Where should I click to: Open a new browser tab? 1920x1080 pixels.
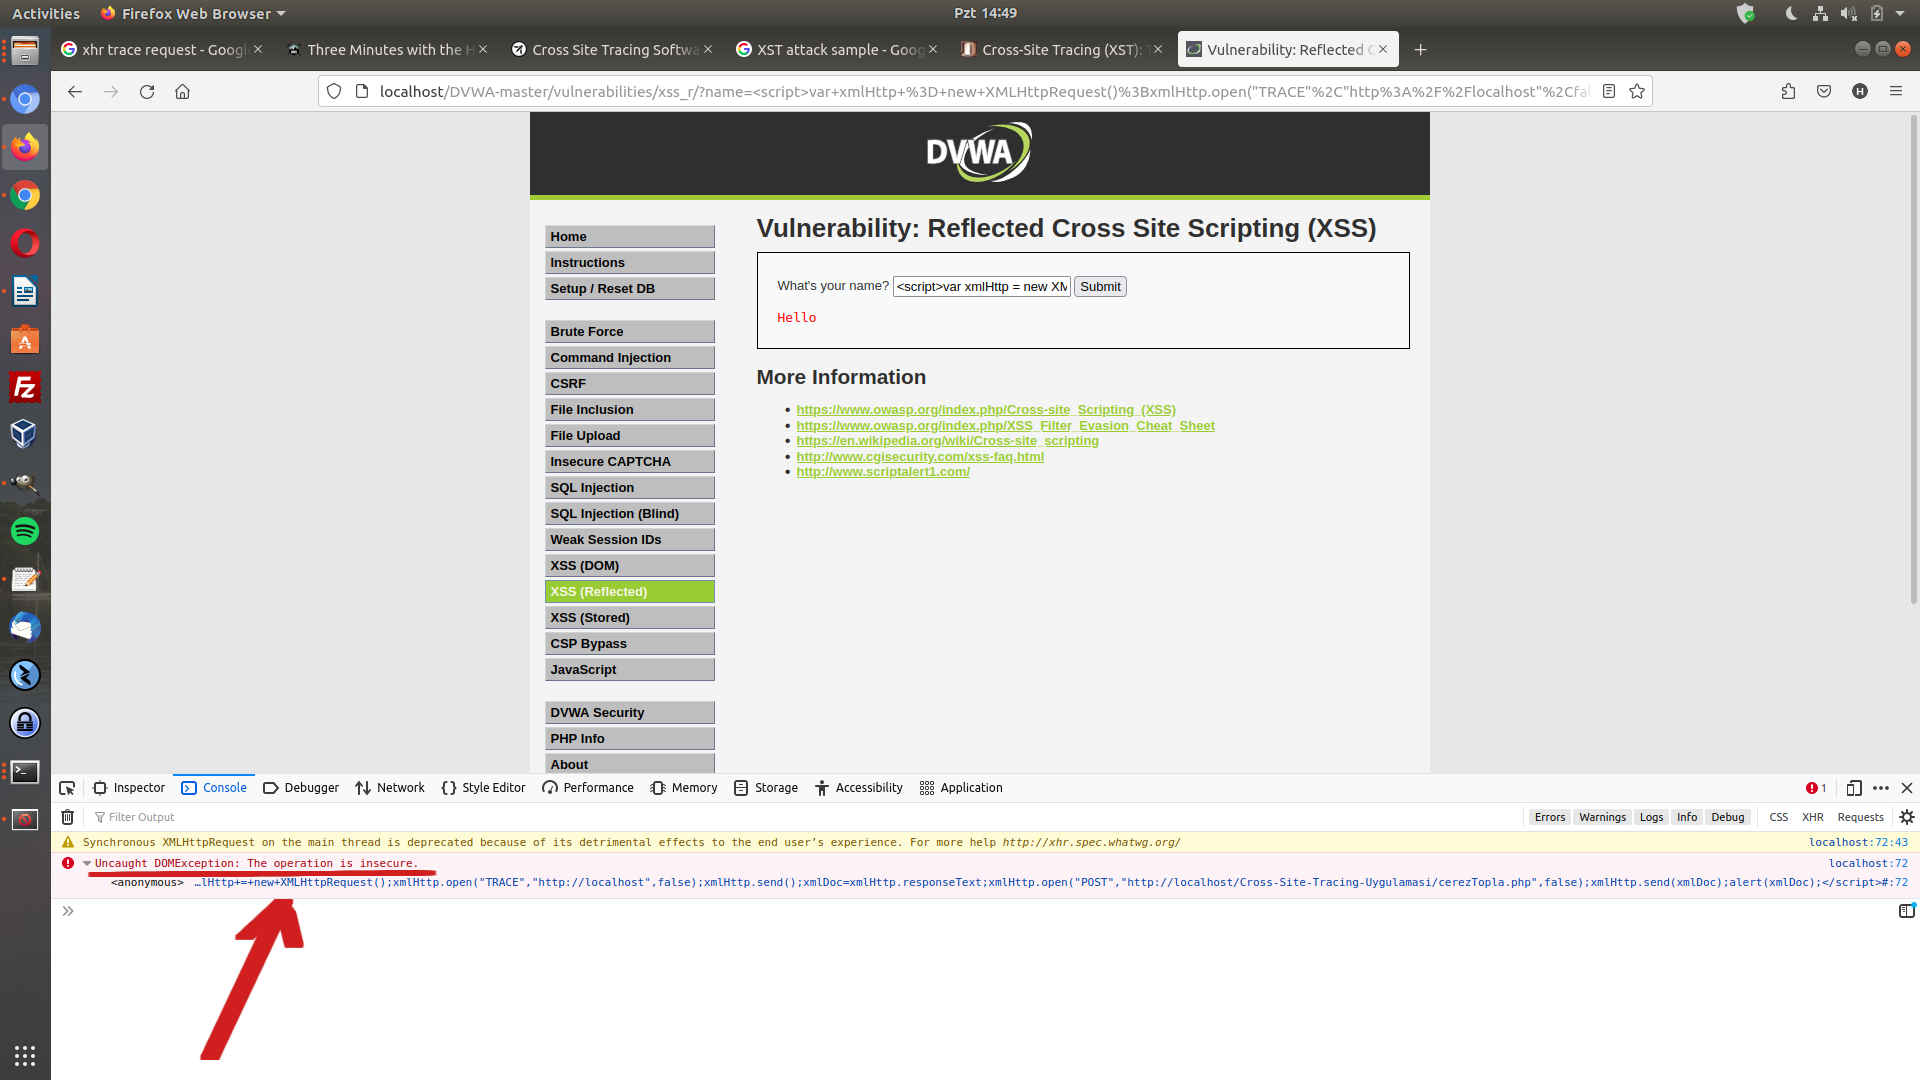1420,49
